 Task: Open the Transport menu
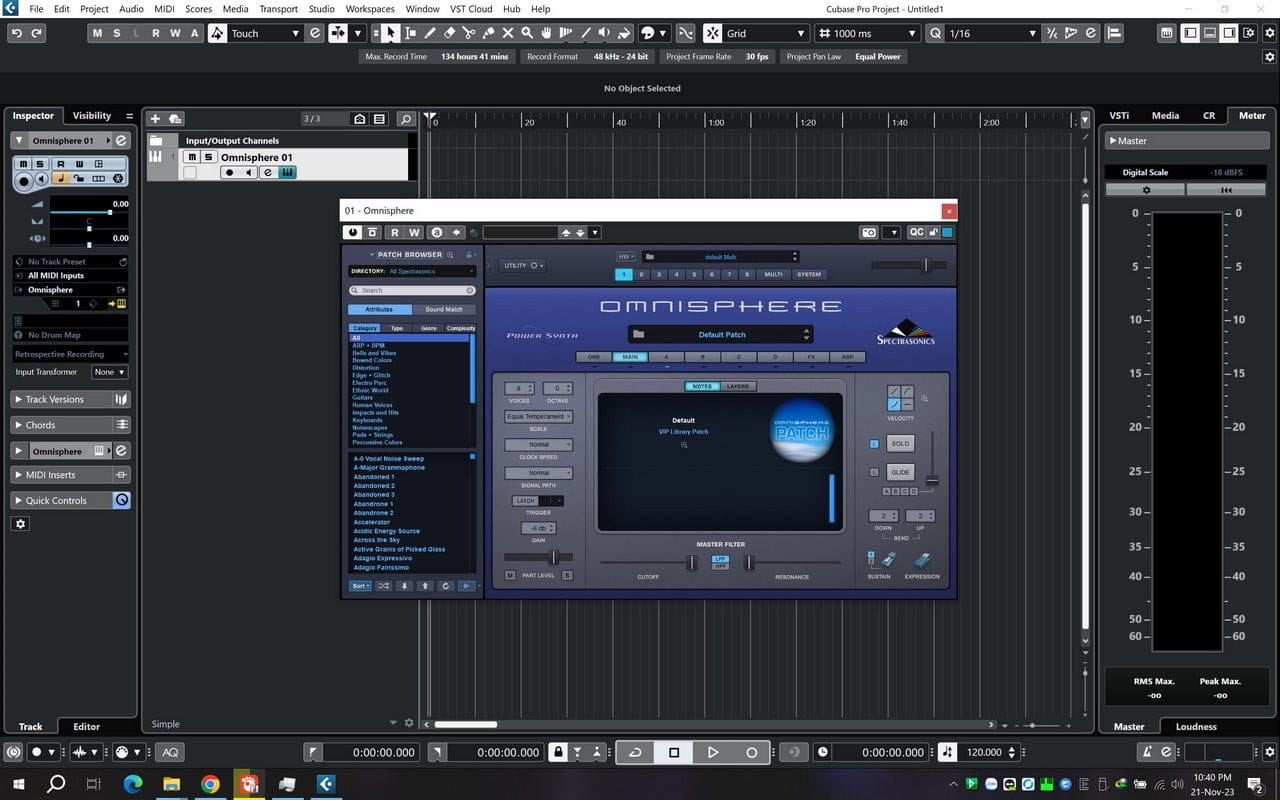coord(278,9)
